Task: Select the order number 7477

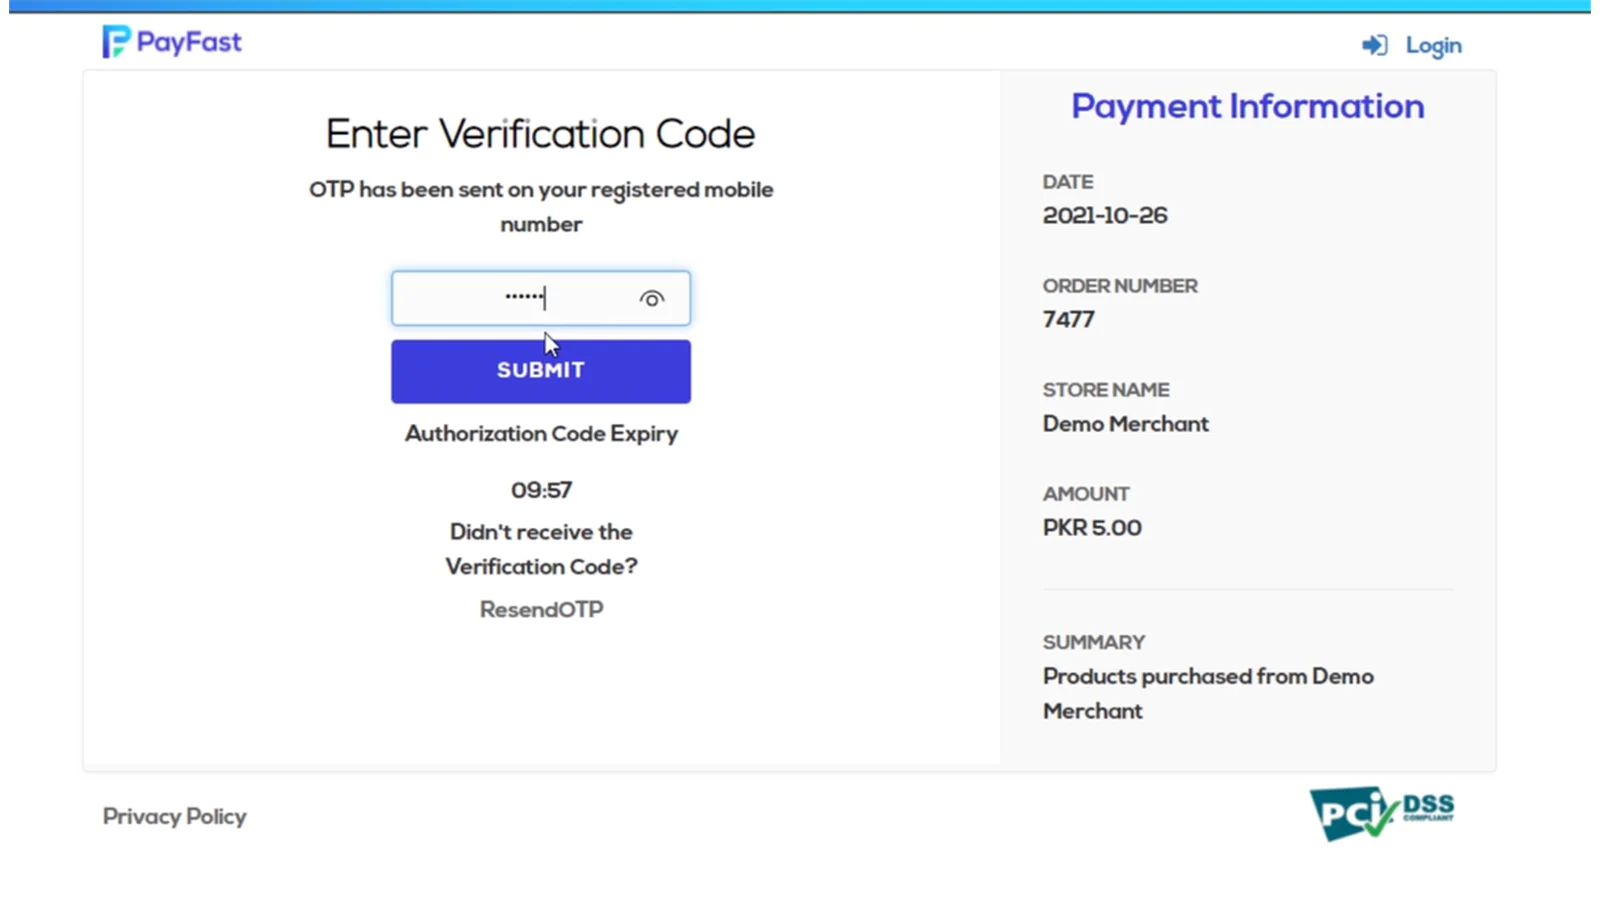Action: [x=1068, y=320]
